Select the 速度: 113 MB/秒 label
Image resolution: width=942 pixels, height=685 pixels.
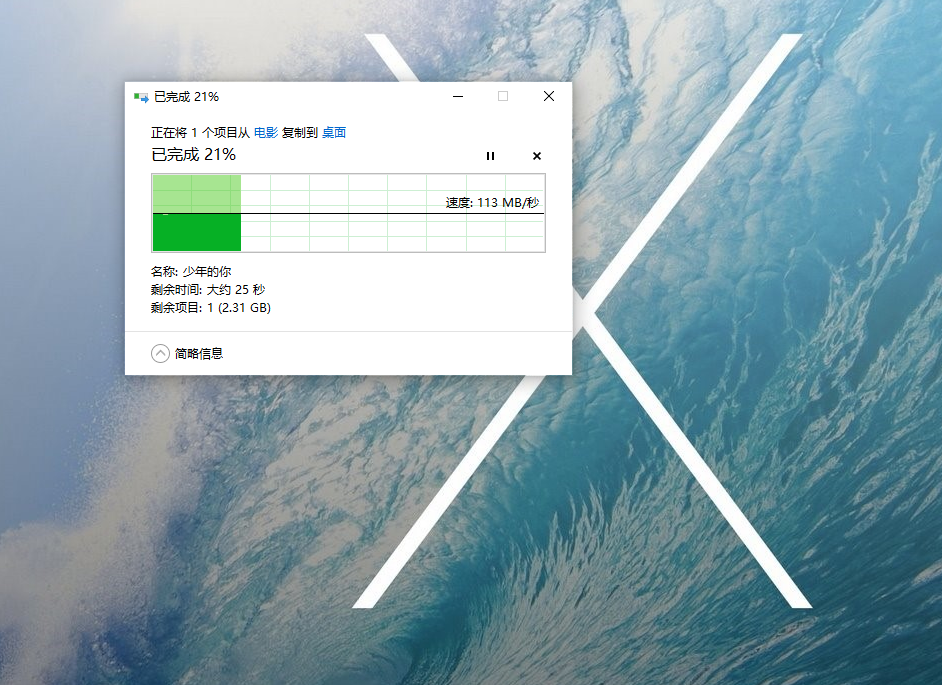pos(492,203)
